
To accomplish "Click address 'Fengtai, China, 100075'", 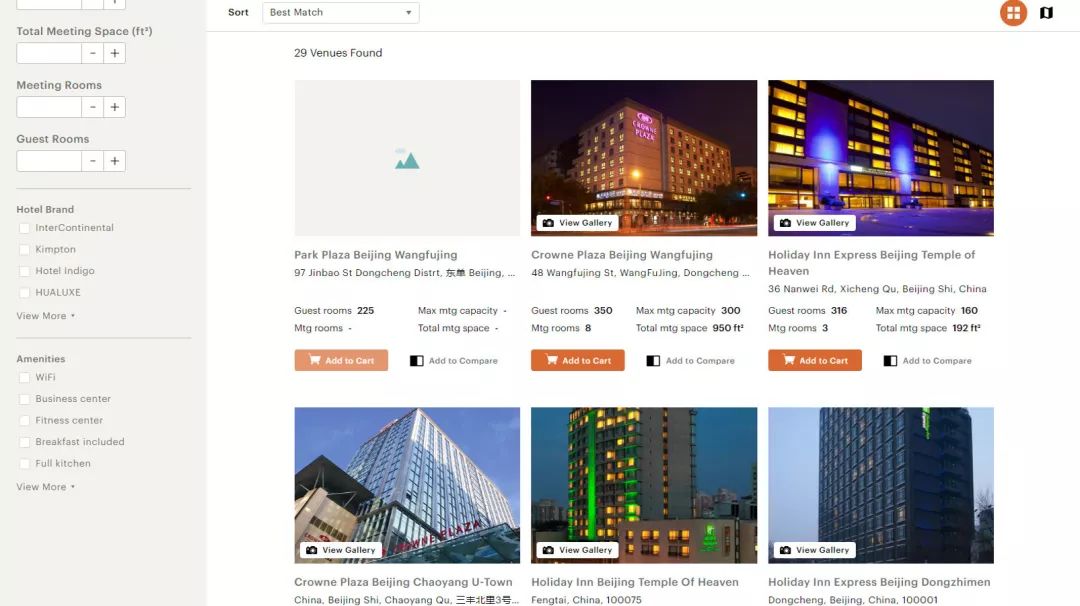I will [x=586, y=600].
